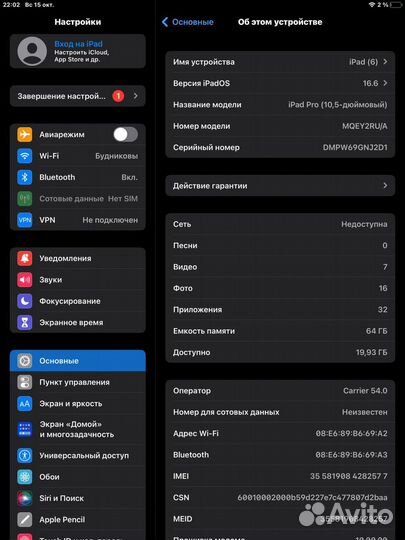Screen dimensions: 405x540
Task: Tap Wi-Fi address 08:E6:89:B6:69:A2
Action: pos(352,433)
